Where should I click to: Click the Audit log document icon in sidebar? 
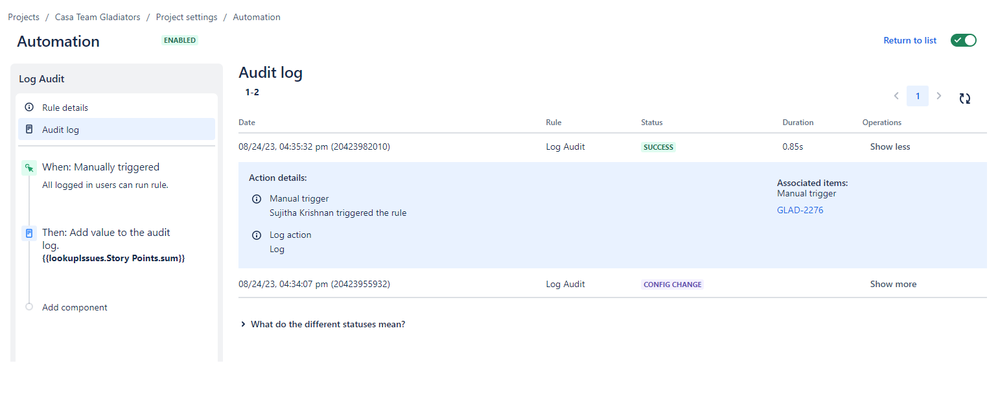click(x=29, y=129)
